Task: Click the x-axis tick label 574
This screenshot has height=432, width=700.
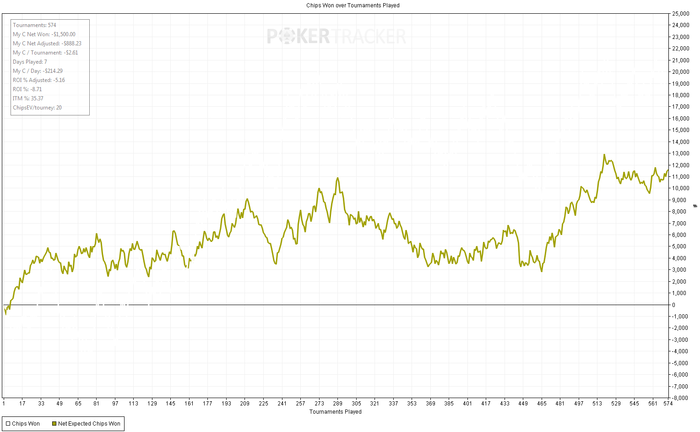Action: 668,403
